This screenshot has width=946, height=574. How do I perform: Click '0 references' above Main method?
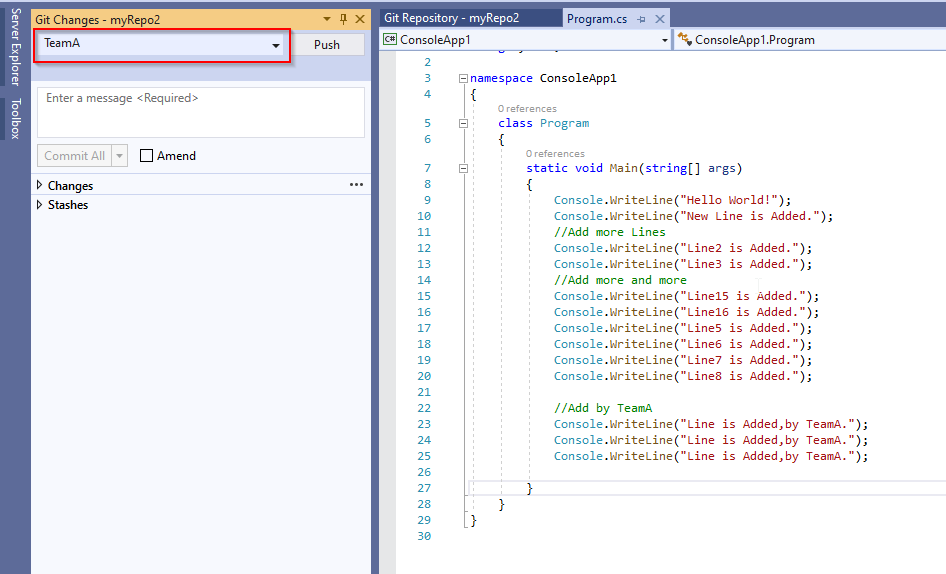555,154
